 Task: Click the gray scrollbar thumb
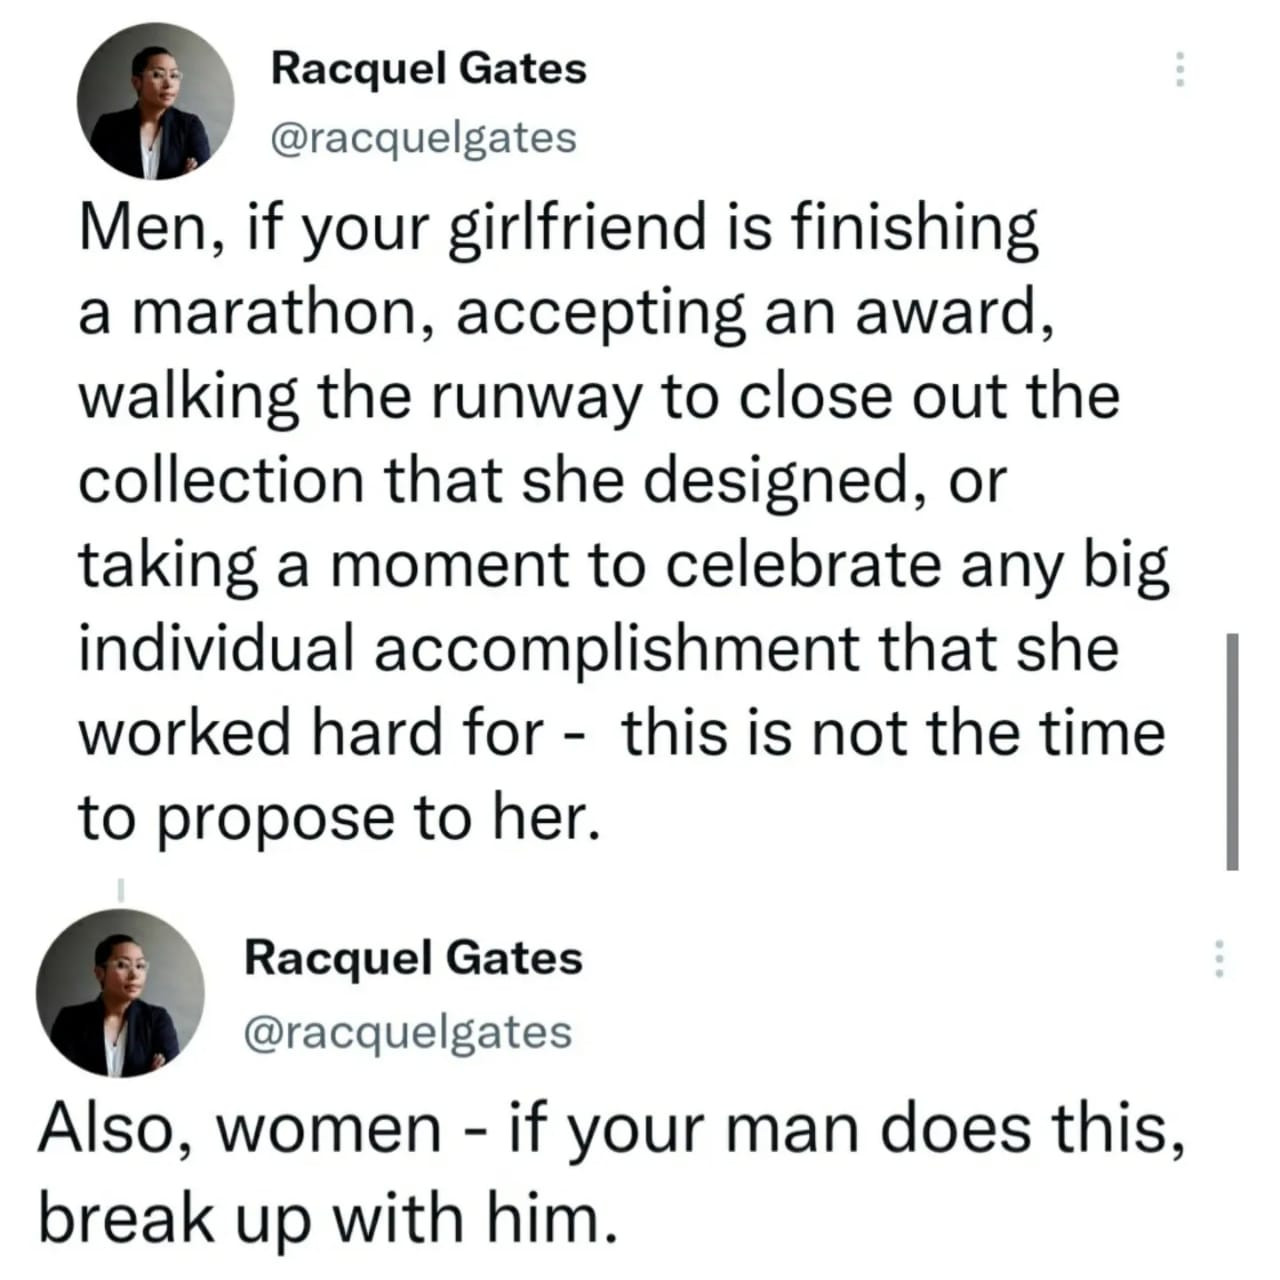pyautogui.click(x=1232, y=750)
